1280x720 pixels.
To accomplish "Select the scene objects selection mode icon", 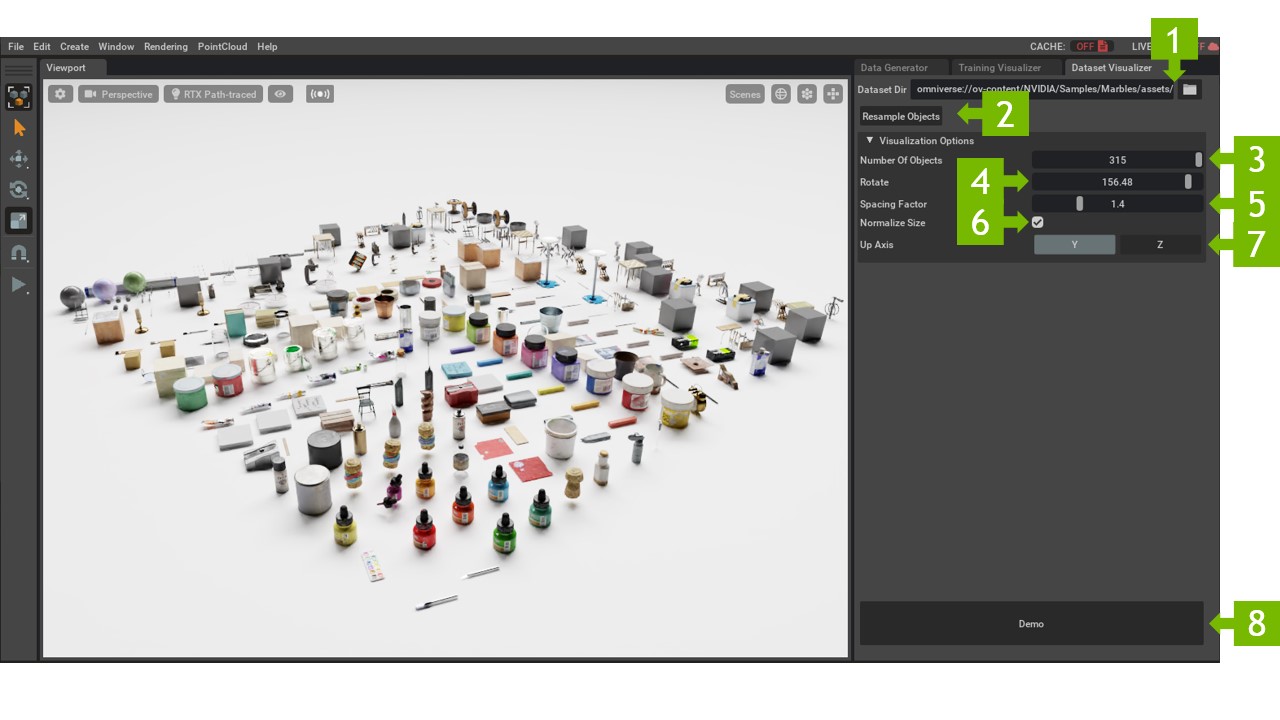I will pyautogui.click(x=19, y=97).
